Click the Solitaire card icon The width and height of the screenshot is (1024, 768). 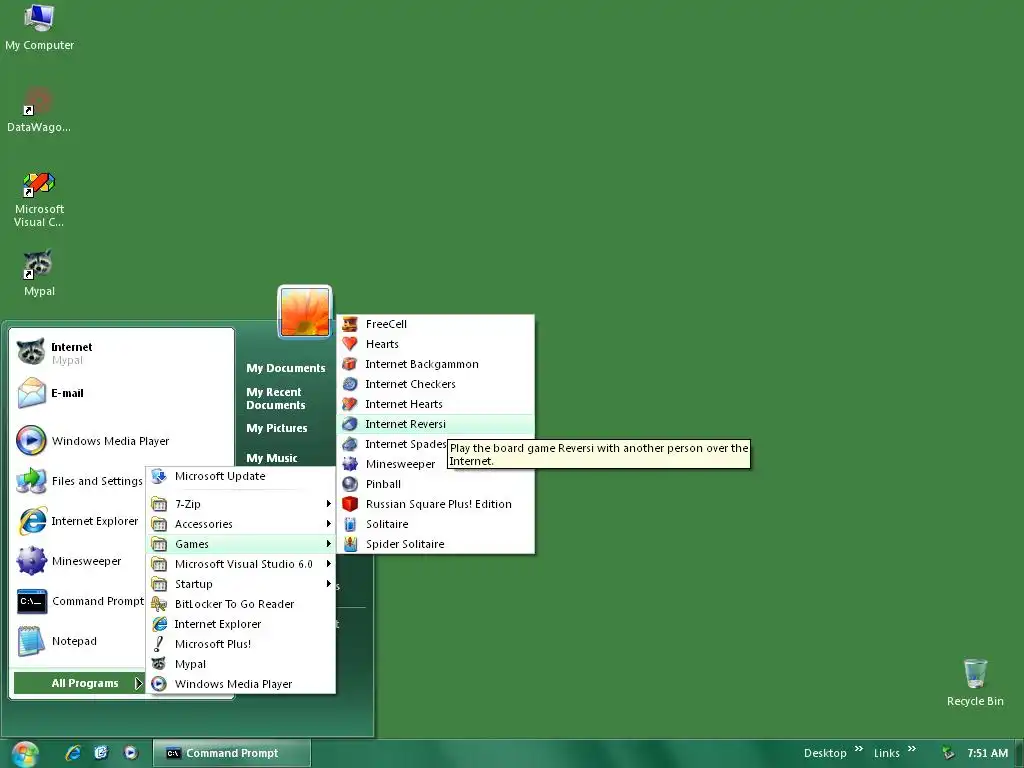350,524
